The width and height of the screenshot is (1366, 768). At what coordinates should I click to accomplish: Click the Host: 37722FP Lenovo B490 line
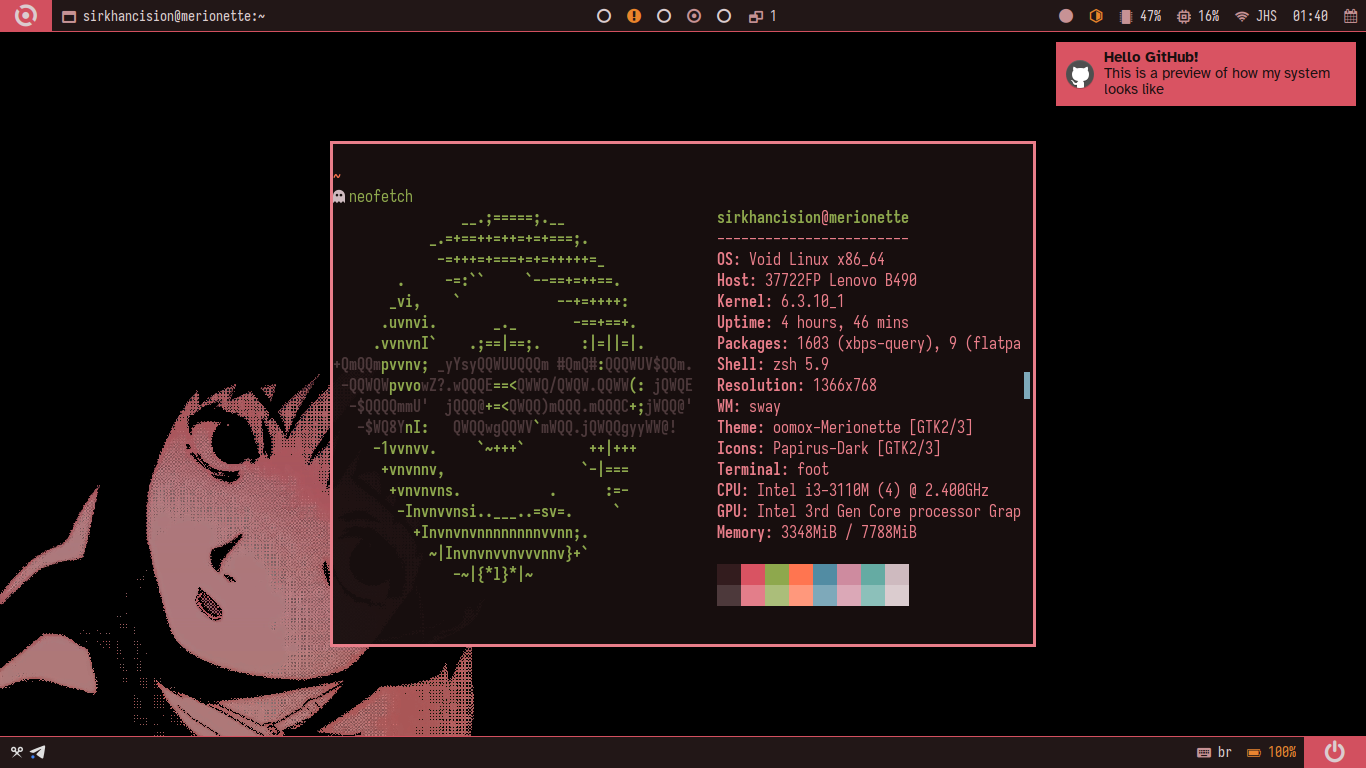tap(817, 281)
